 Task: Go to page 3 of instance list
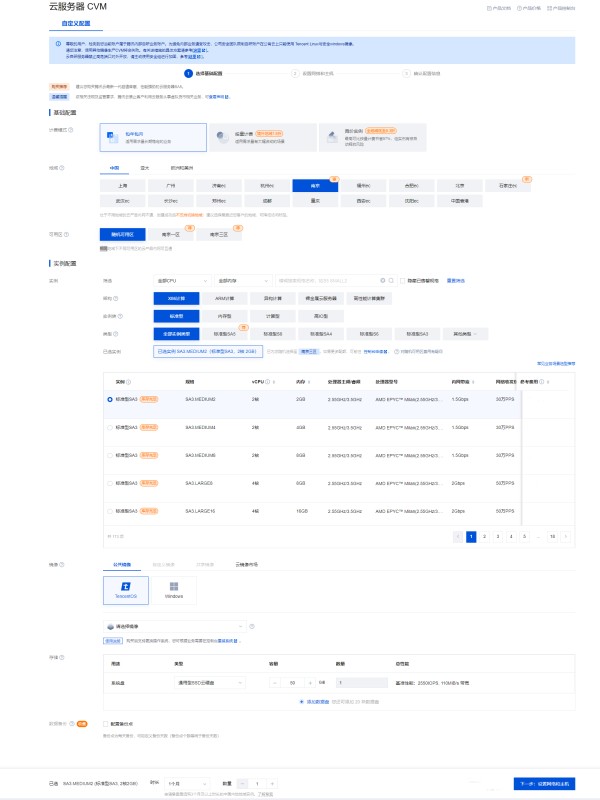(497, 536)
